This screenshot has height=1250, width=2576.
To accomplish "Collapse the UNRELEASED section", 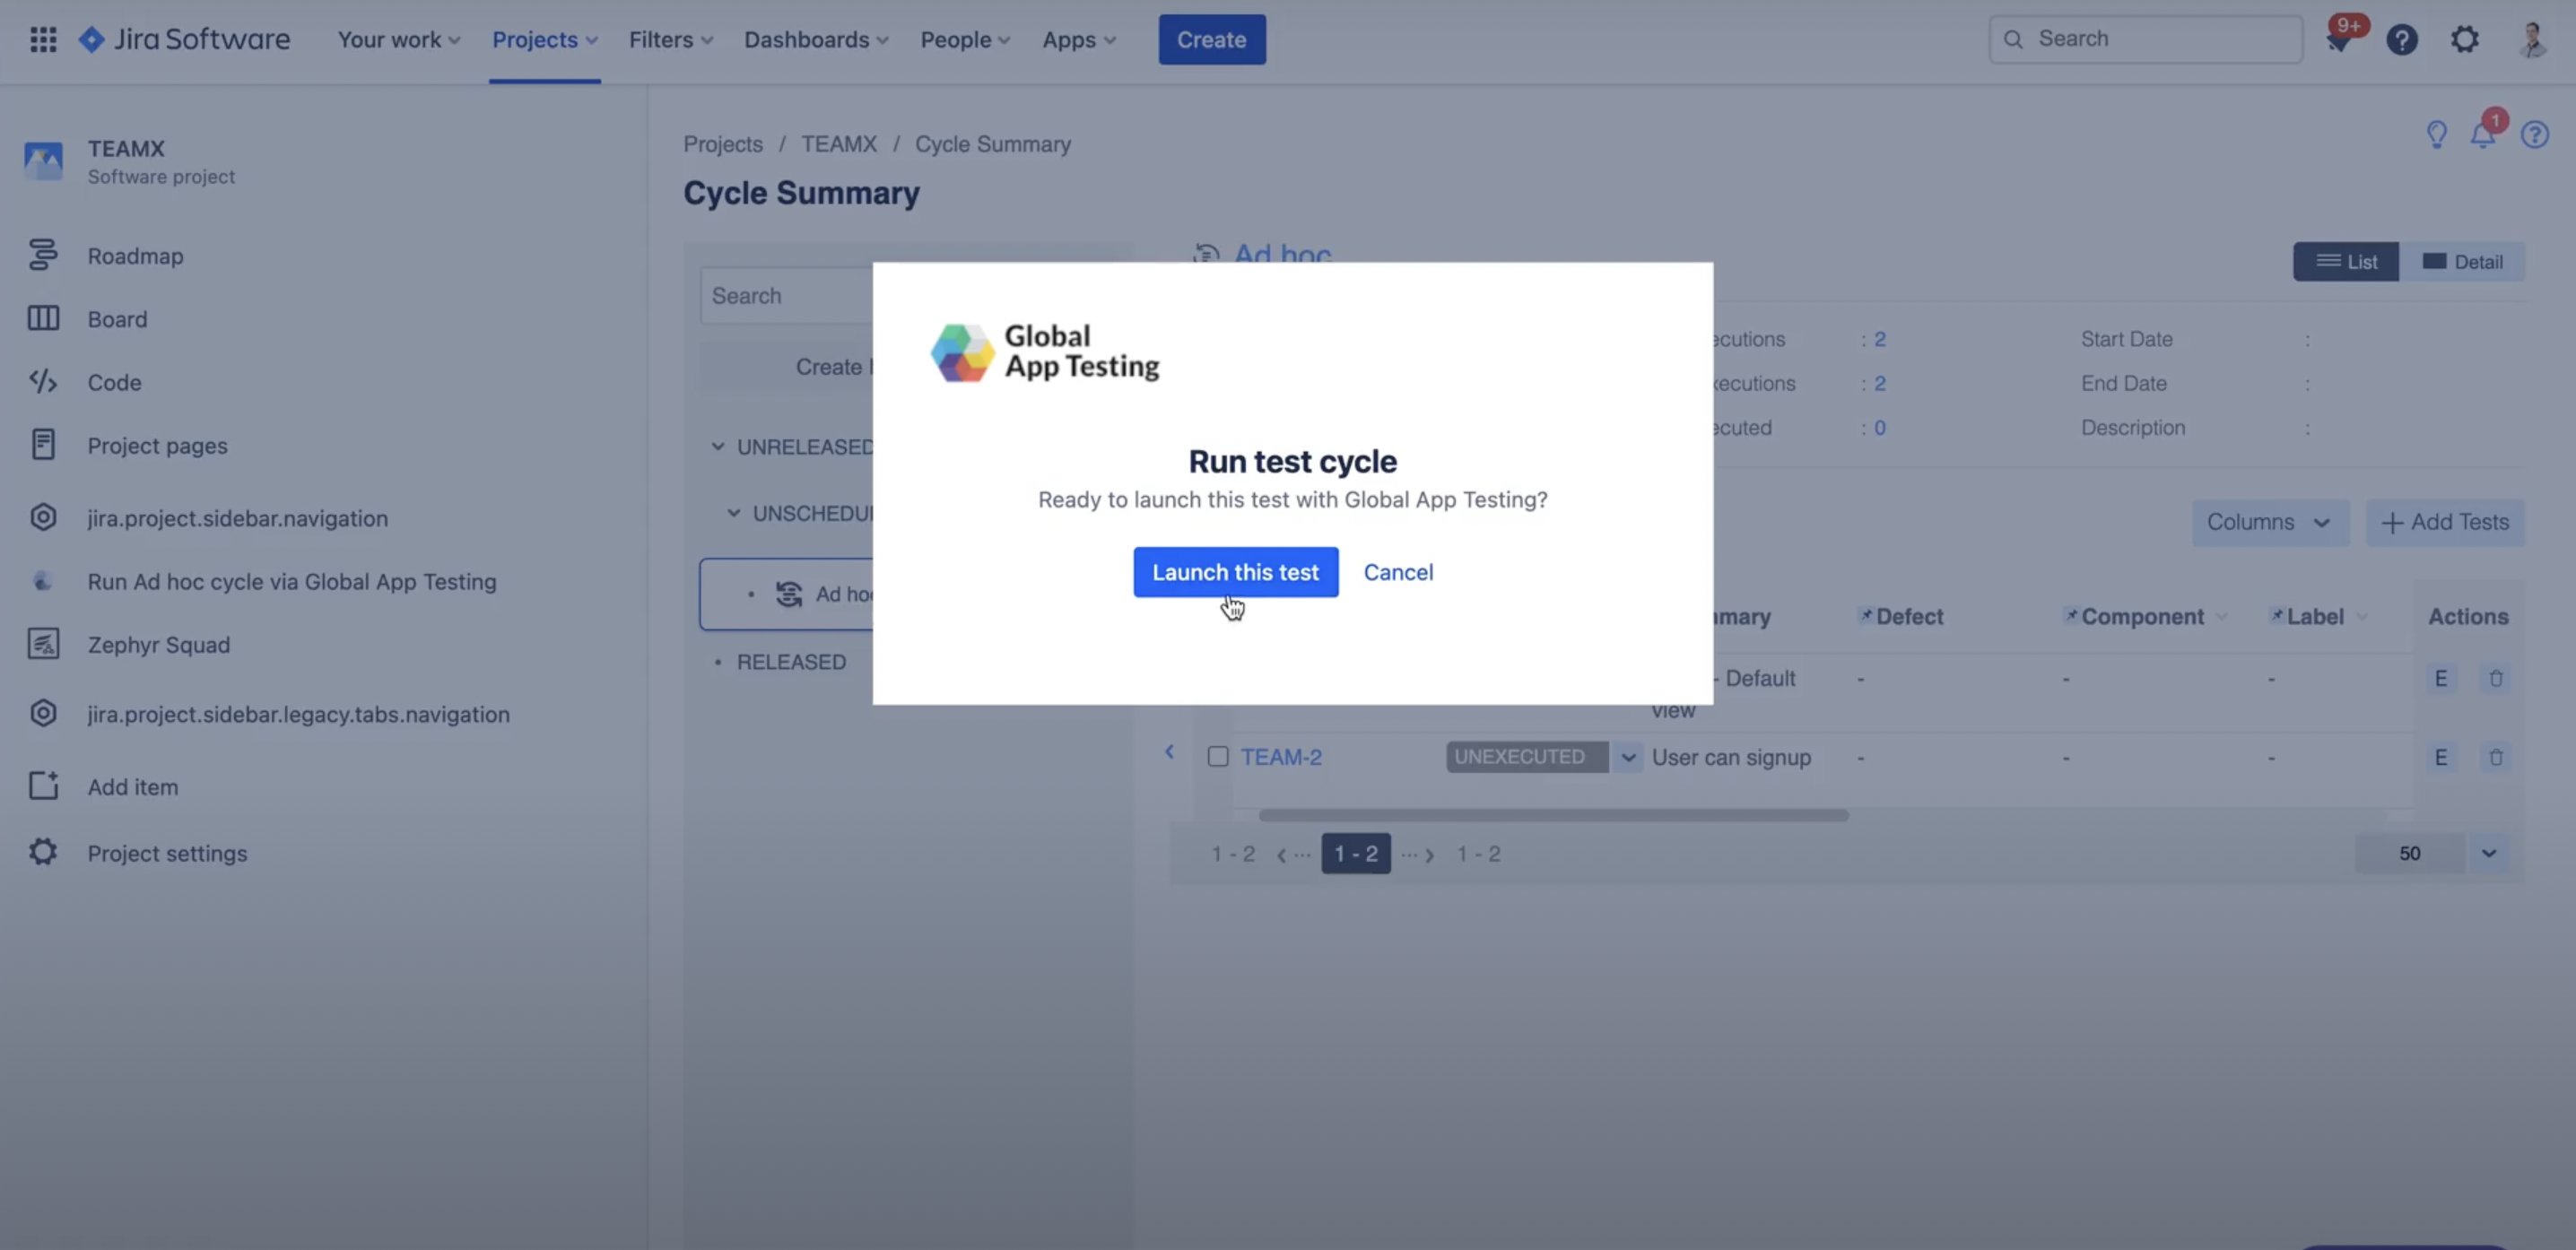I will [718, 446].
